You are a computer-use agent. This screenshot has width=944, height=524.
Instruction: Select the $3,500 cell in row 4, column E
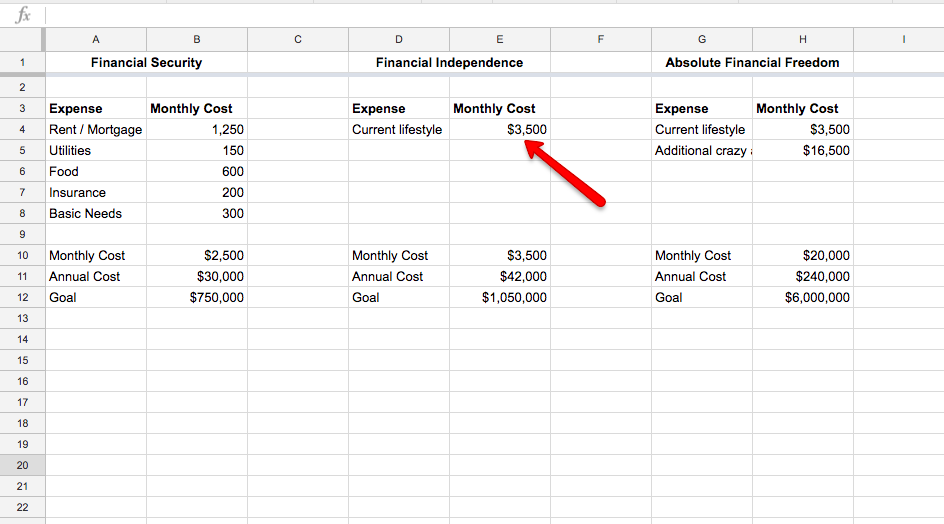point(500,129)
